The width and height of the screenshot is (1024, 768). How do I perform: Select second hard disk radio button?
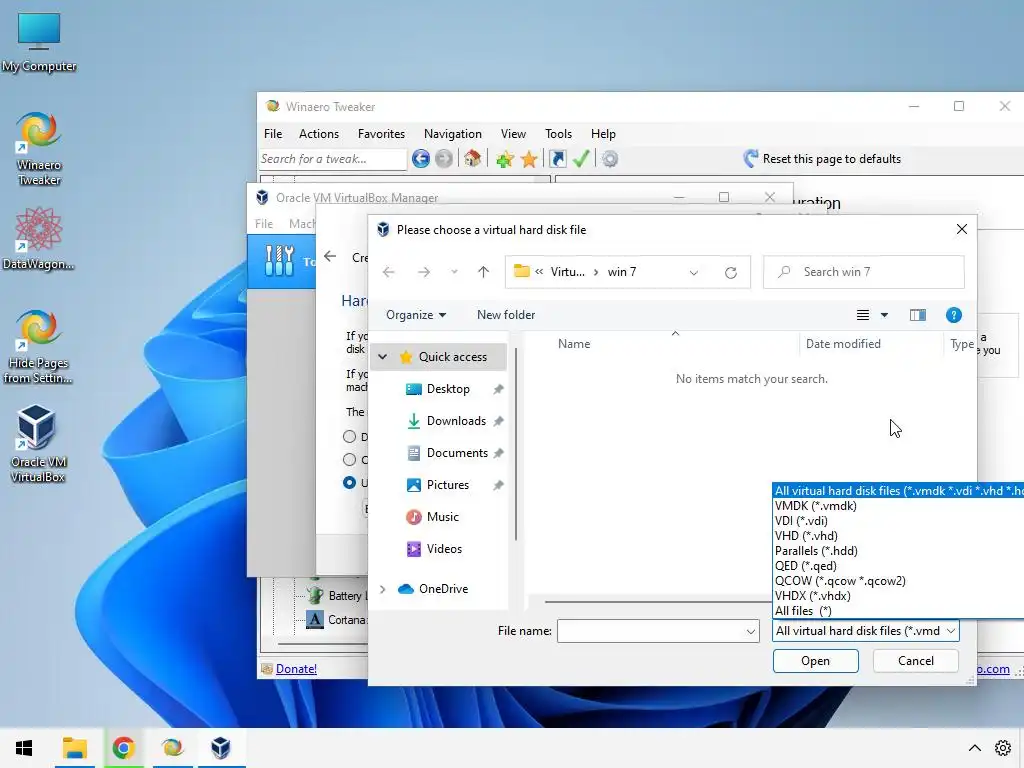349,460
